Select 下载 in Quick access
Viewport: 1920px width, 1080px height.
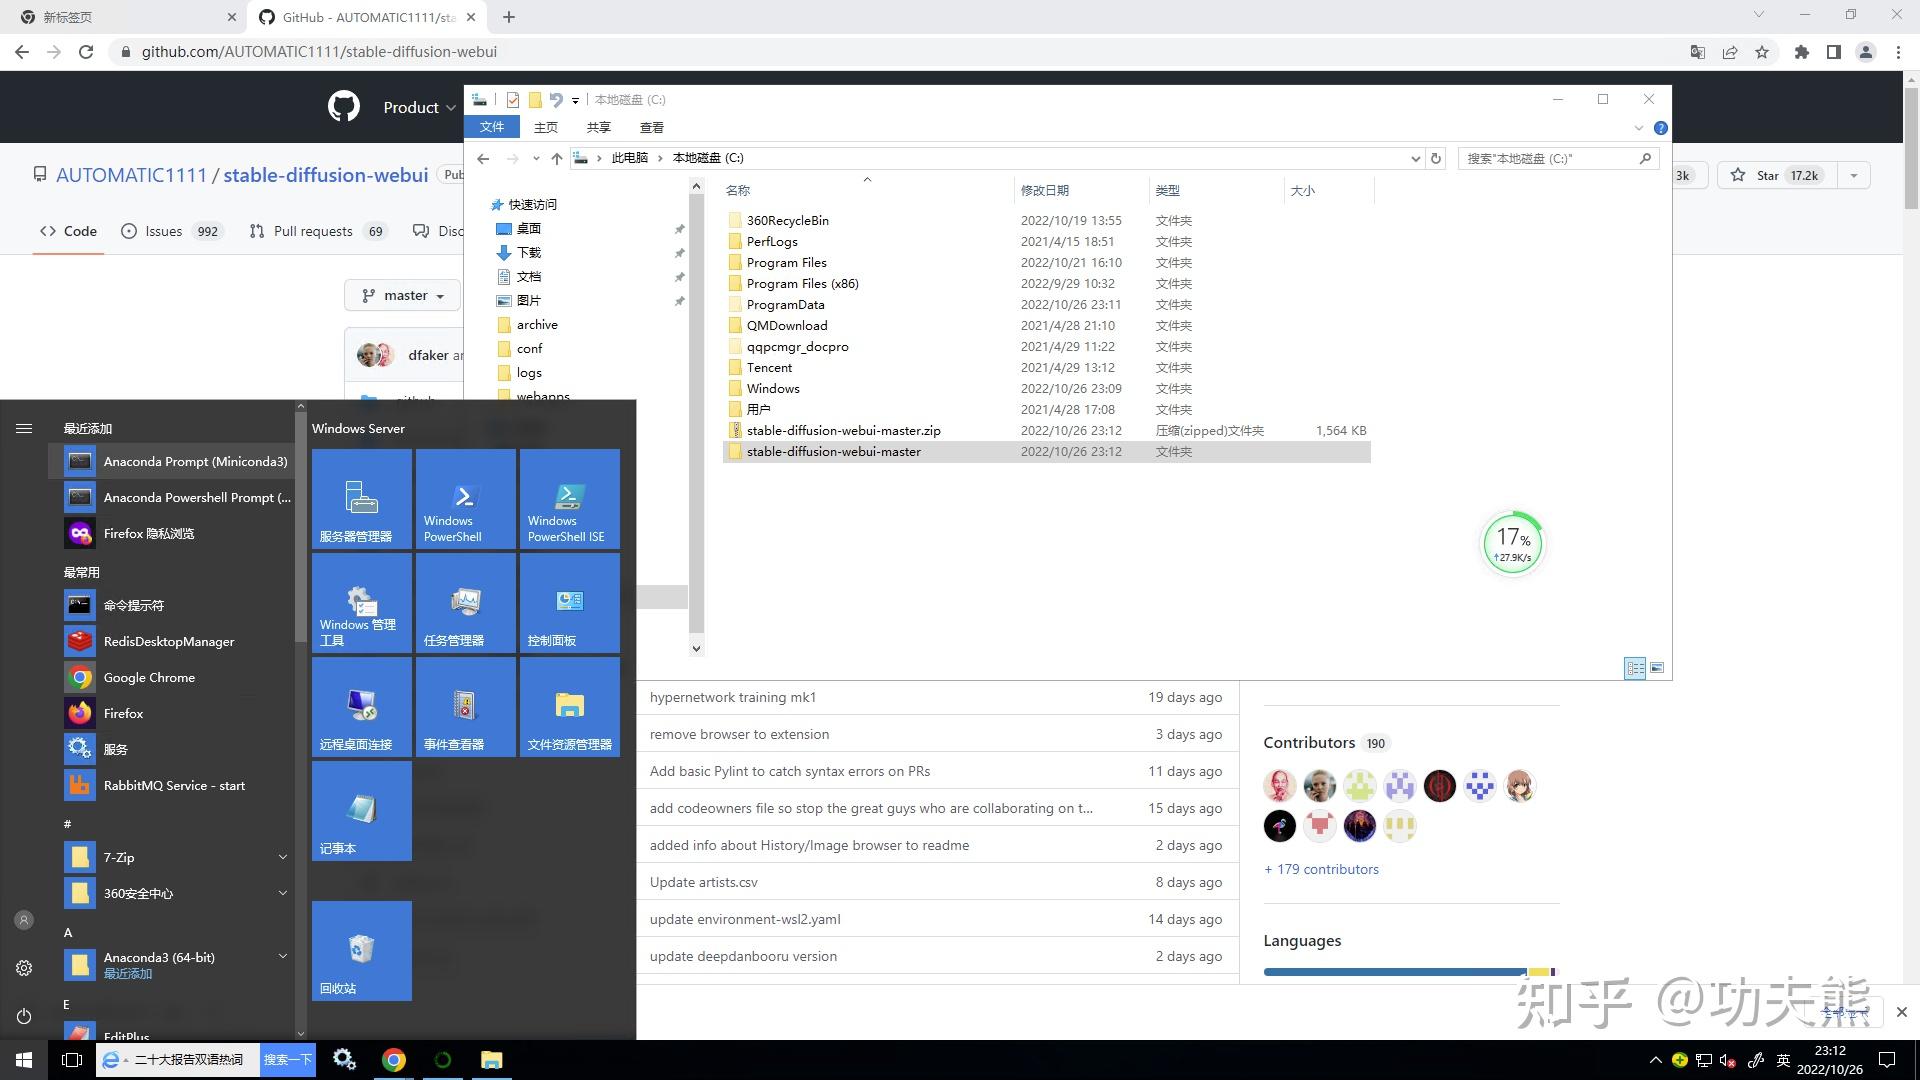[x=529, y=252]
